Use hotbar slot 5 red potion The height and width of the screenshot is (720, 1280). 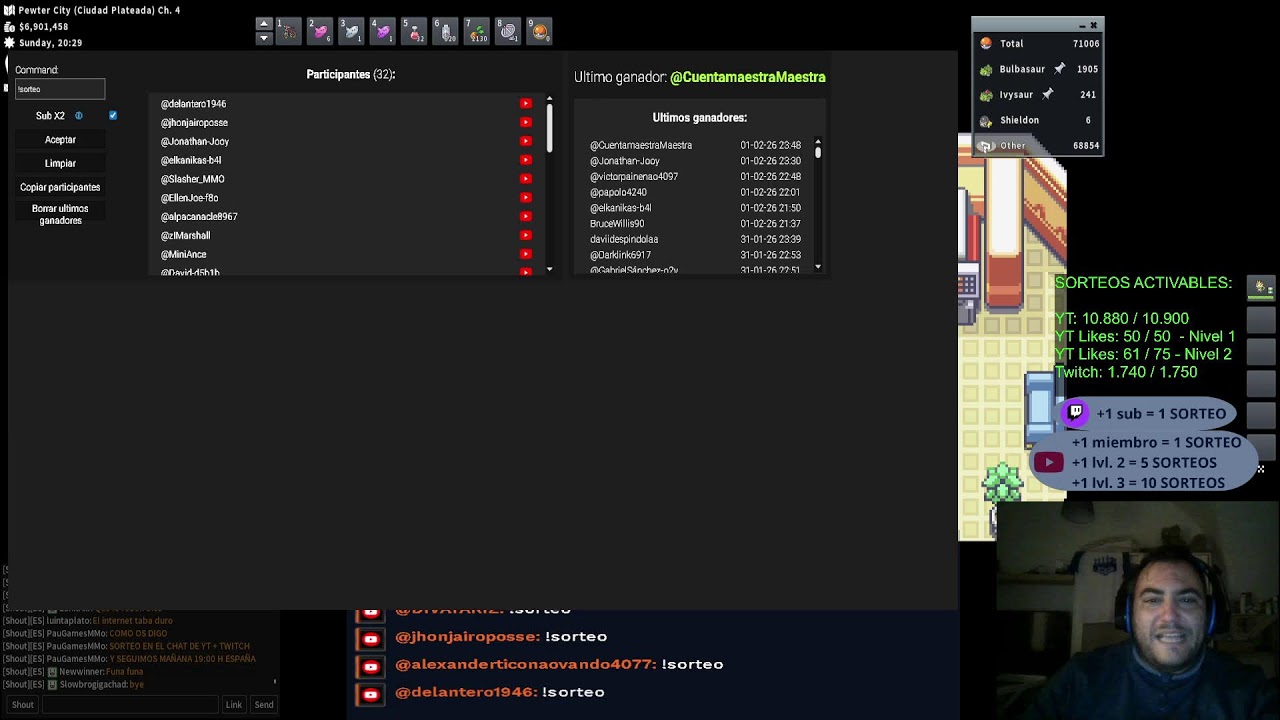pyautogui.click(x=414, y=32)
